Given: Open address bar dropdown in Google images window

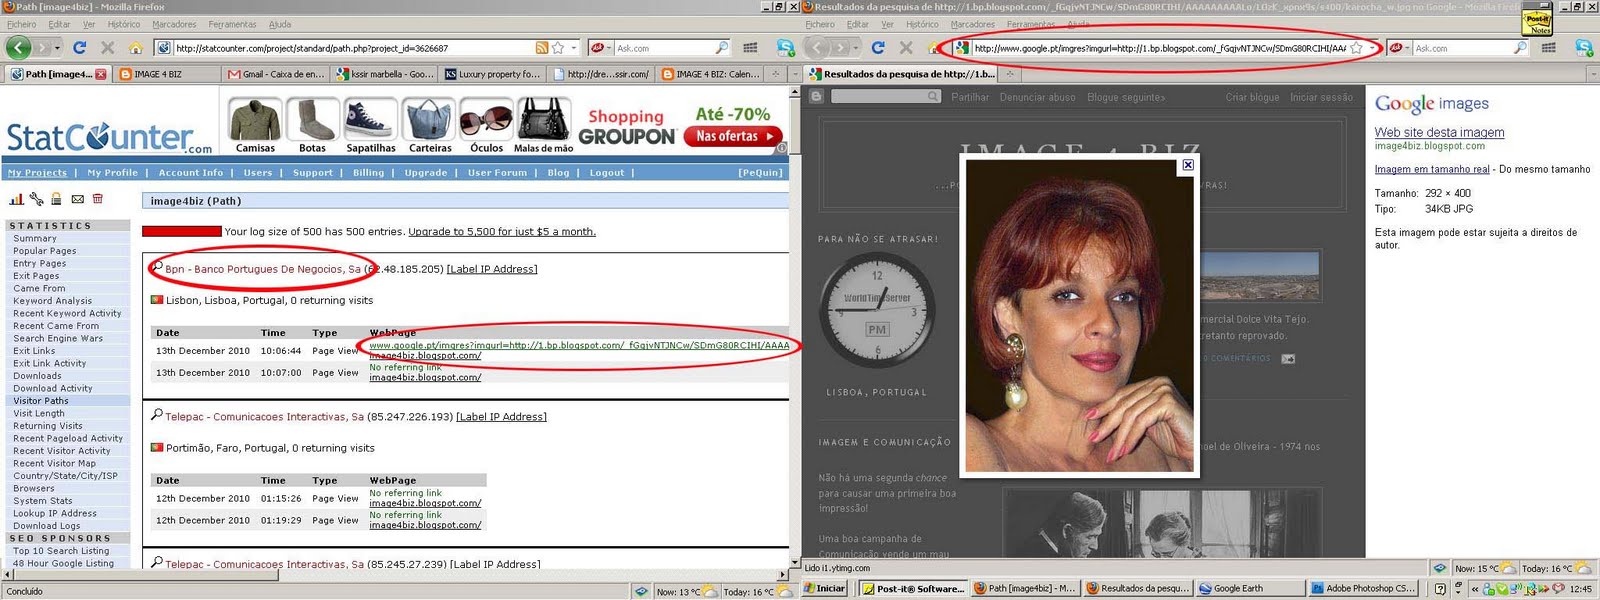Looking at the screenshot, I should [x=1372, y=48].
